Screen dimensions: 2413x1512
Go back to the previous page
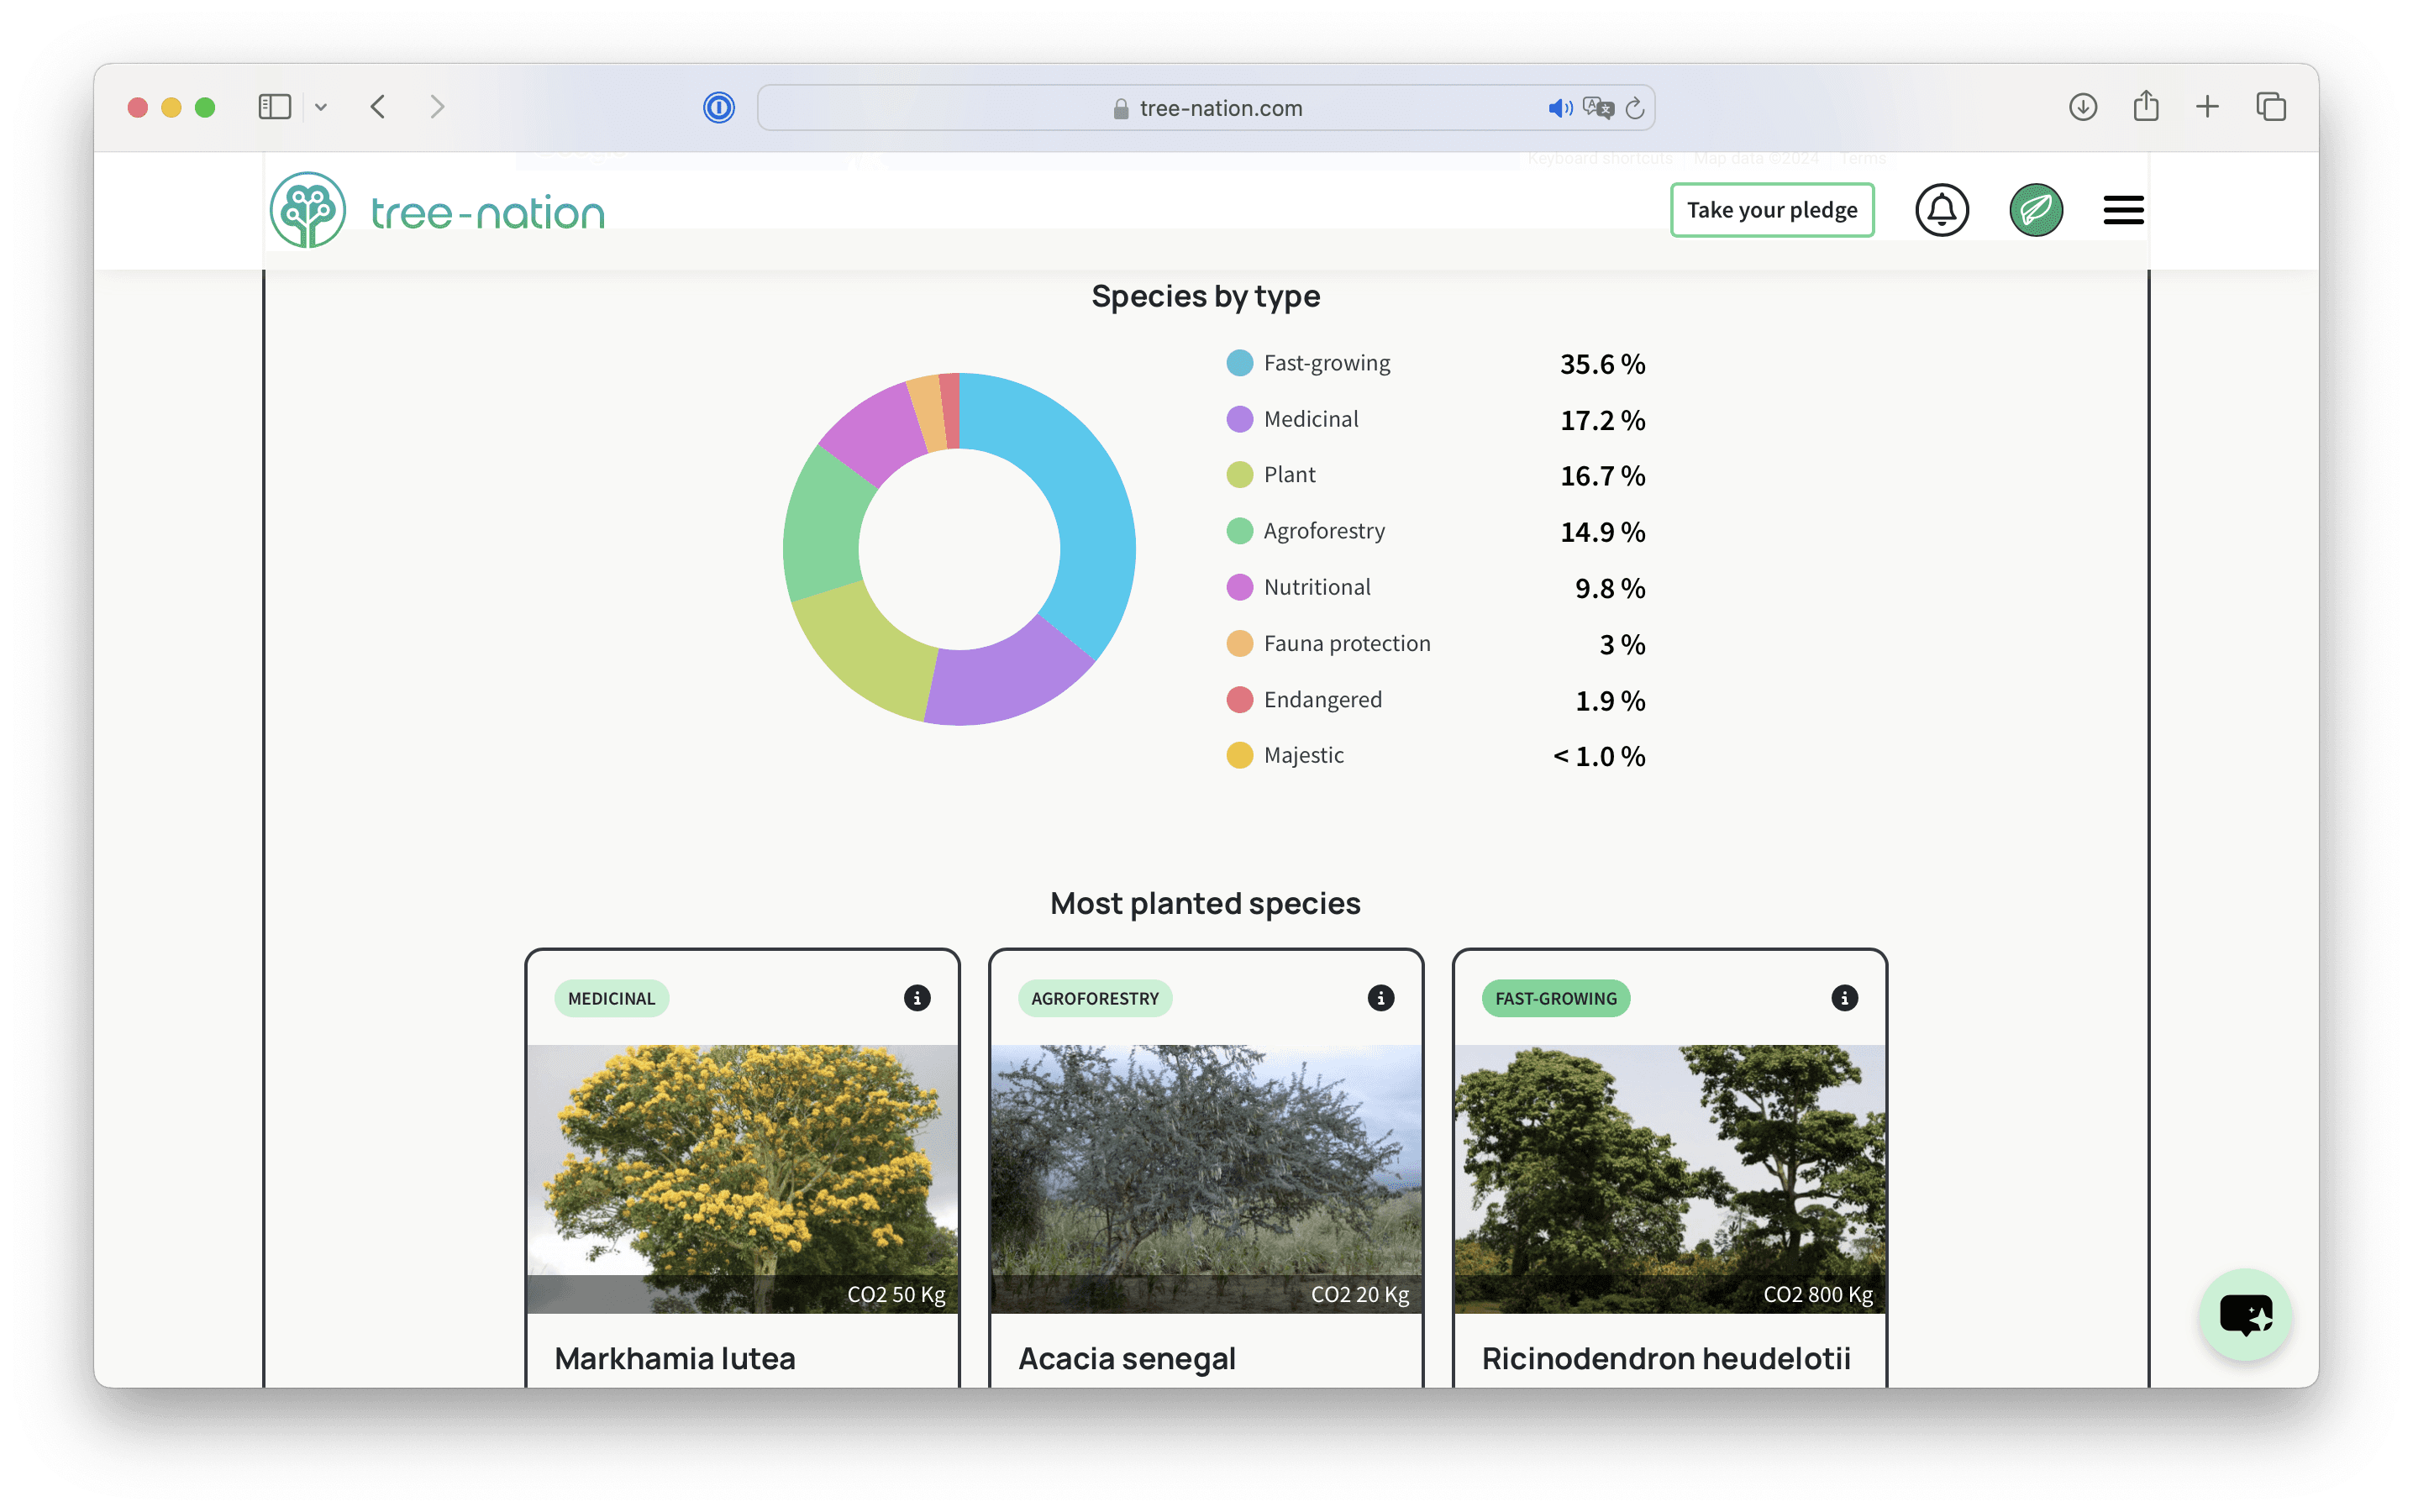click(378, 107)
